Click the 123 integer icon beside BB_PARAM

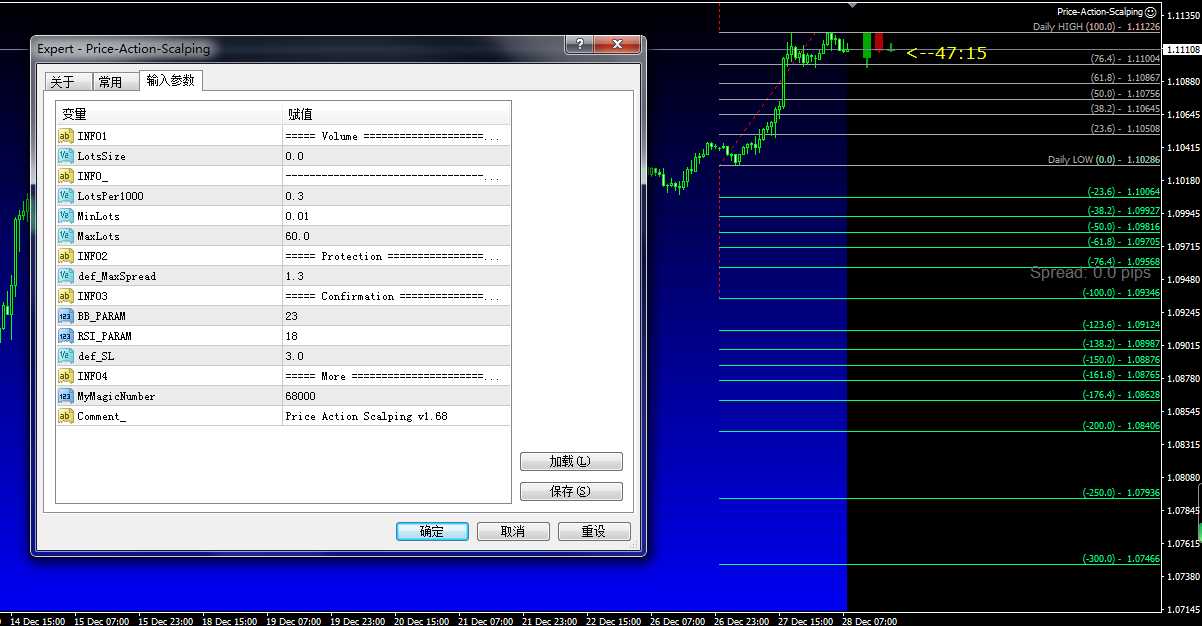pos(65,315)
